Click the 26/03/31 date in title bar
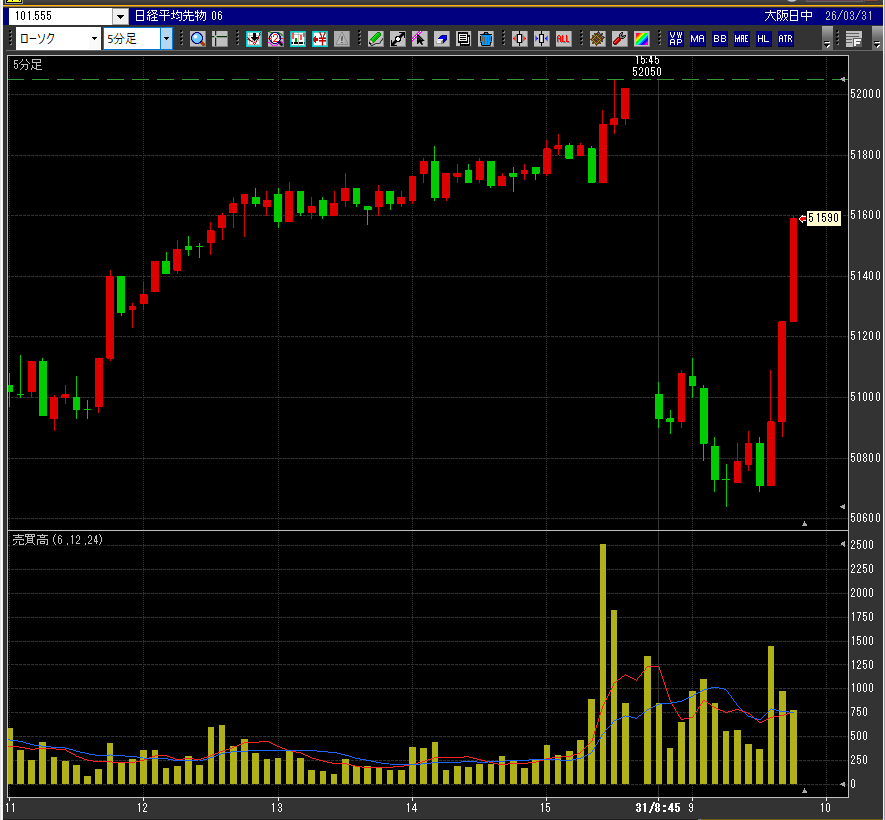This screenshot has height=820, width=885. click(x=849, y=16)
